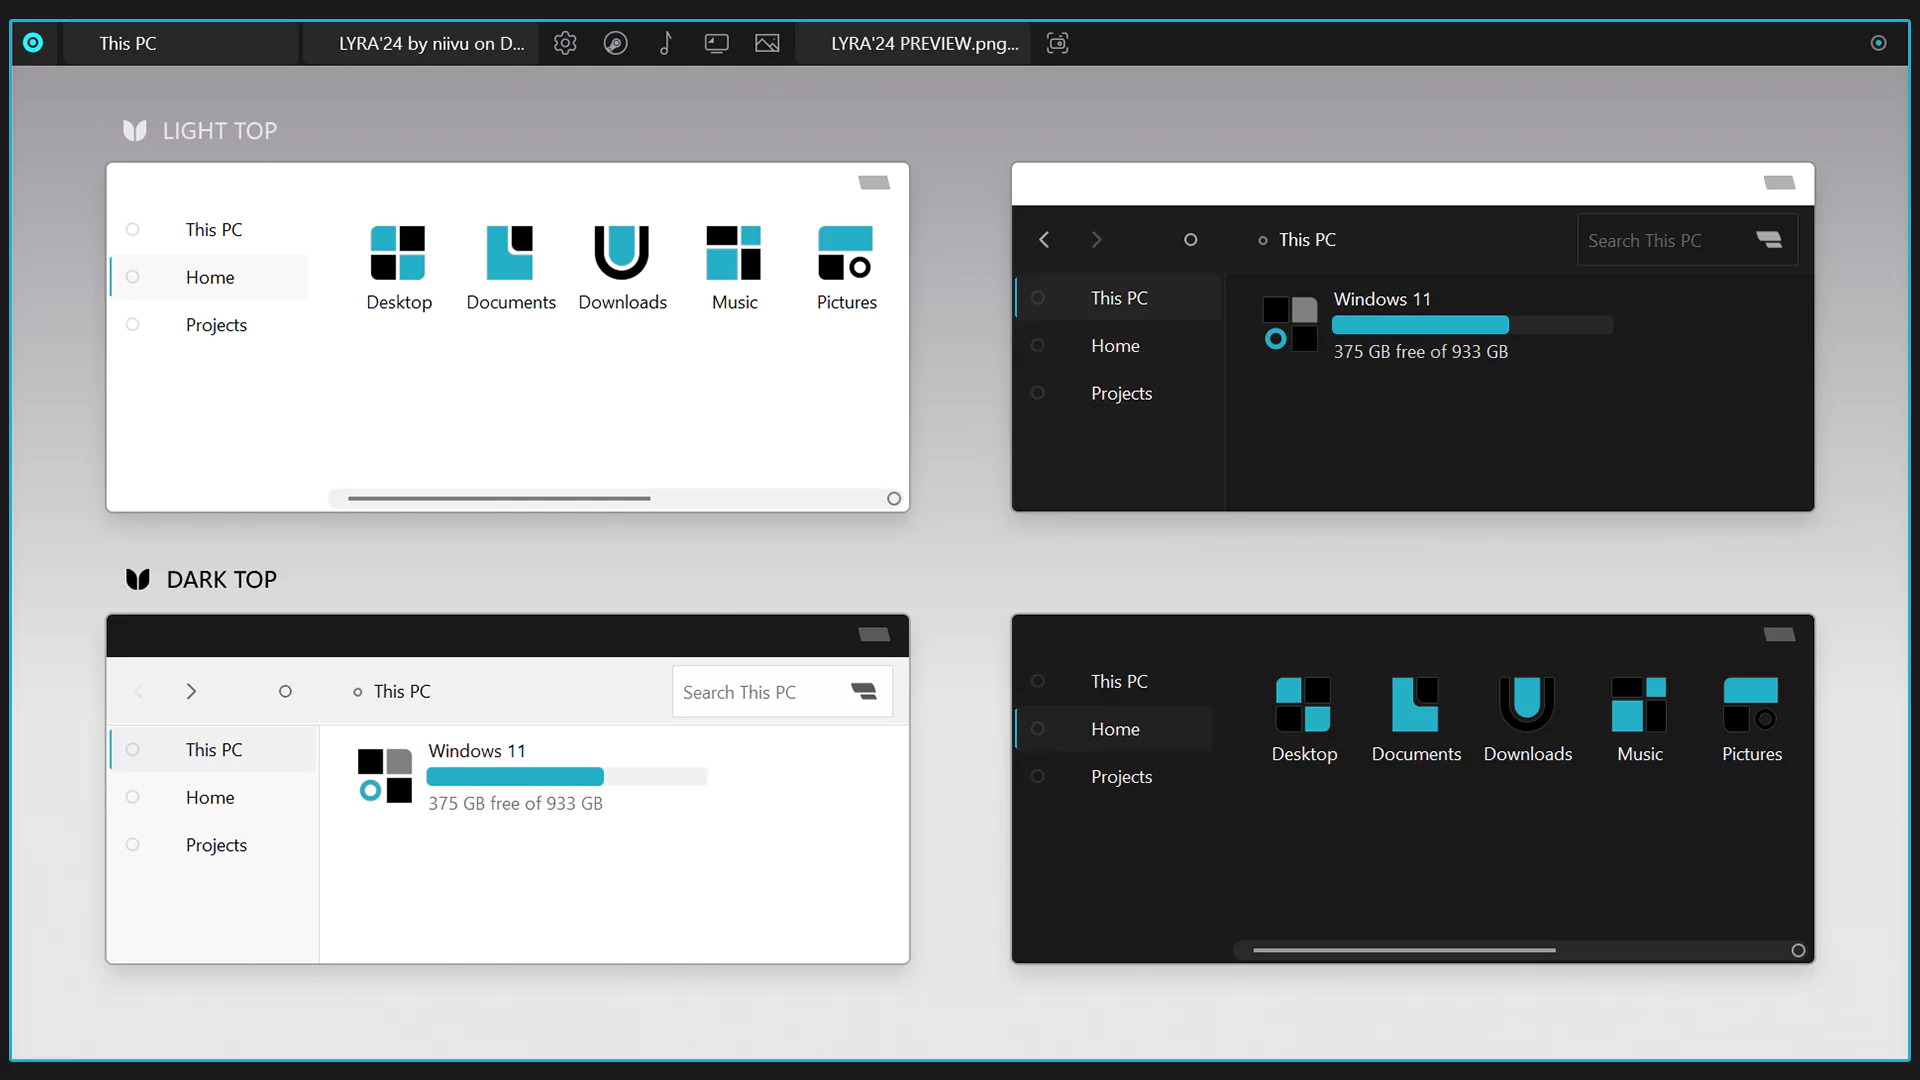Open the Music folder in the dark explorer

coord(1639,712)
